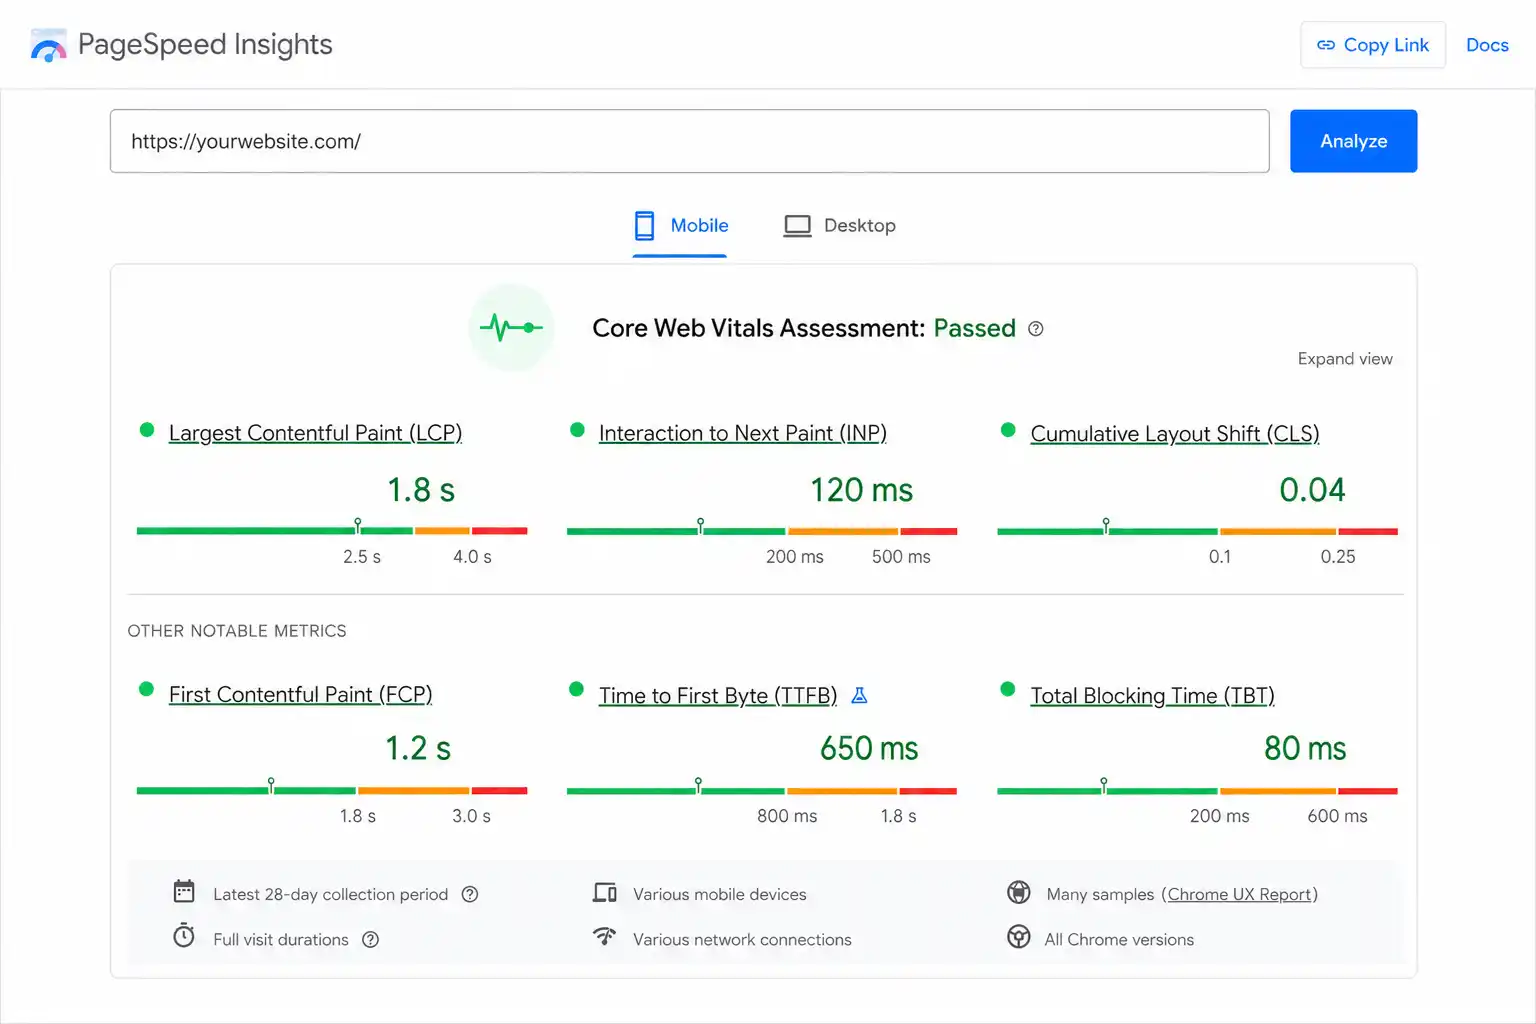Click the FCP value 1.2 s
Viewport: 1536px width, 1024px height.
click(x=418, y=748)
